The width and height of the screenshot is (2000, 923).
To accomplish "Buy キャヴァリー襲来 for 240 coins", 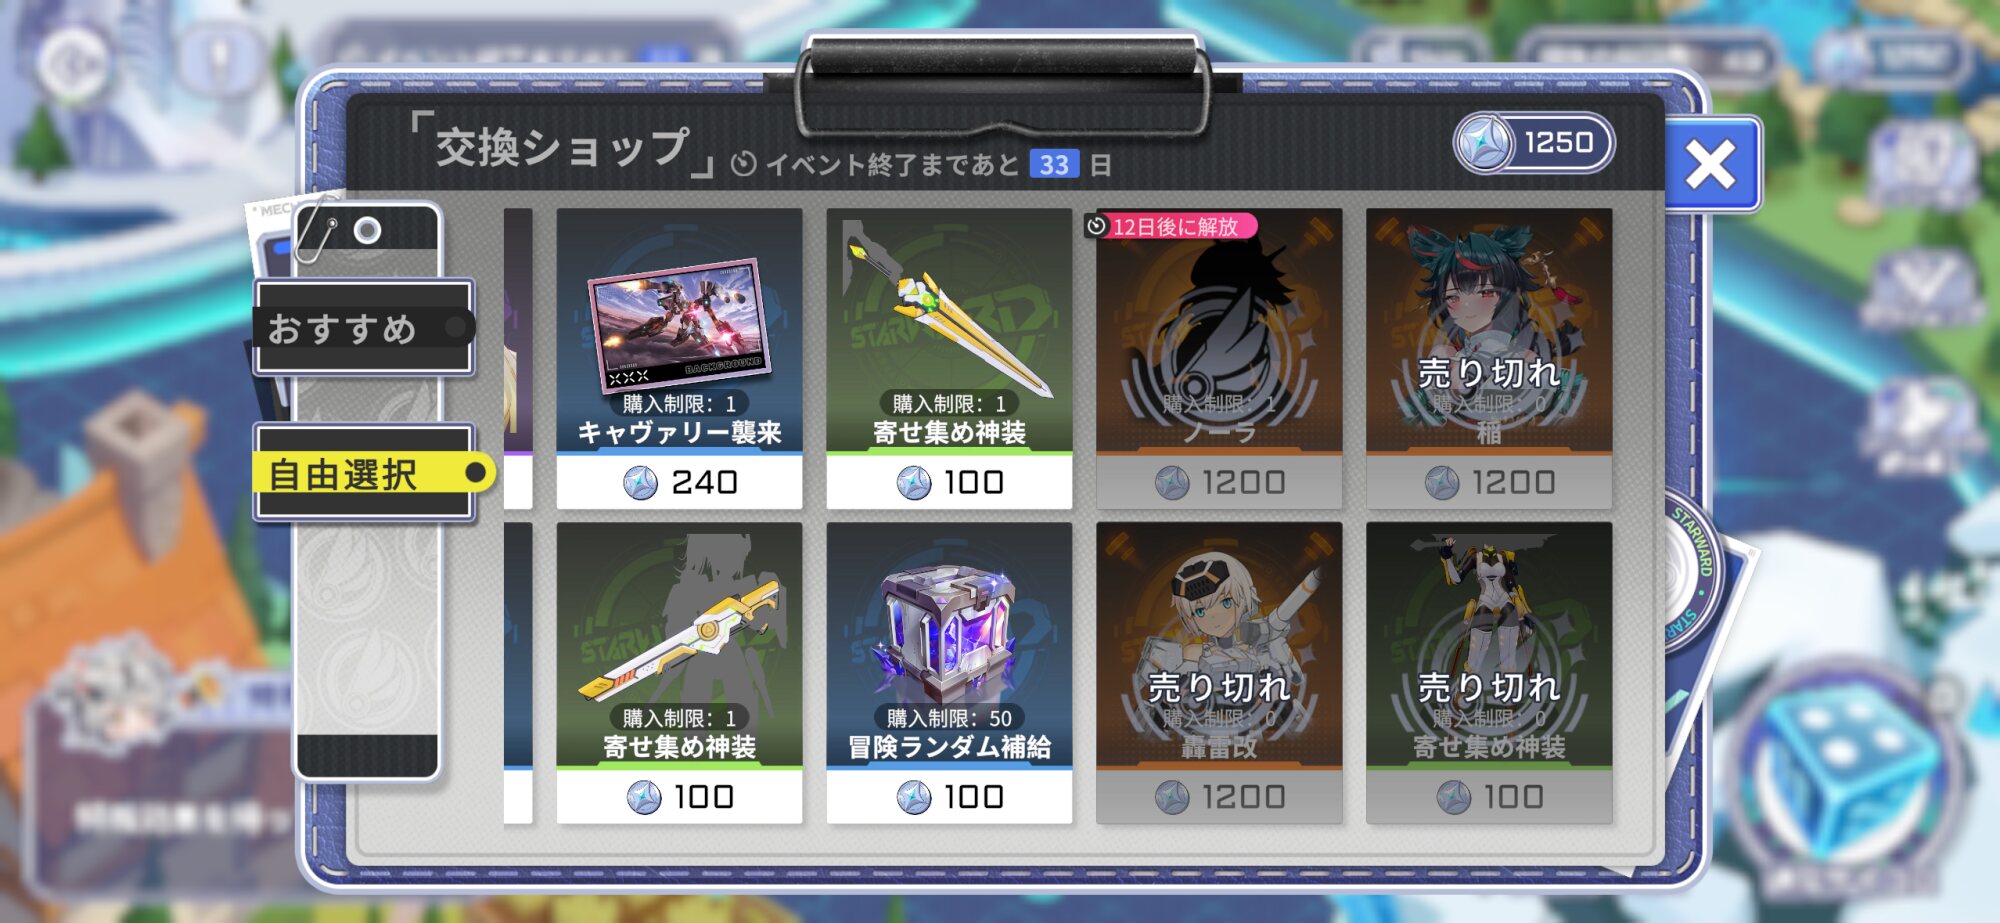I will [x=679, y=482].
